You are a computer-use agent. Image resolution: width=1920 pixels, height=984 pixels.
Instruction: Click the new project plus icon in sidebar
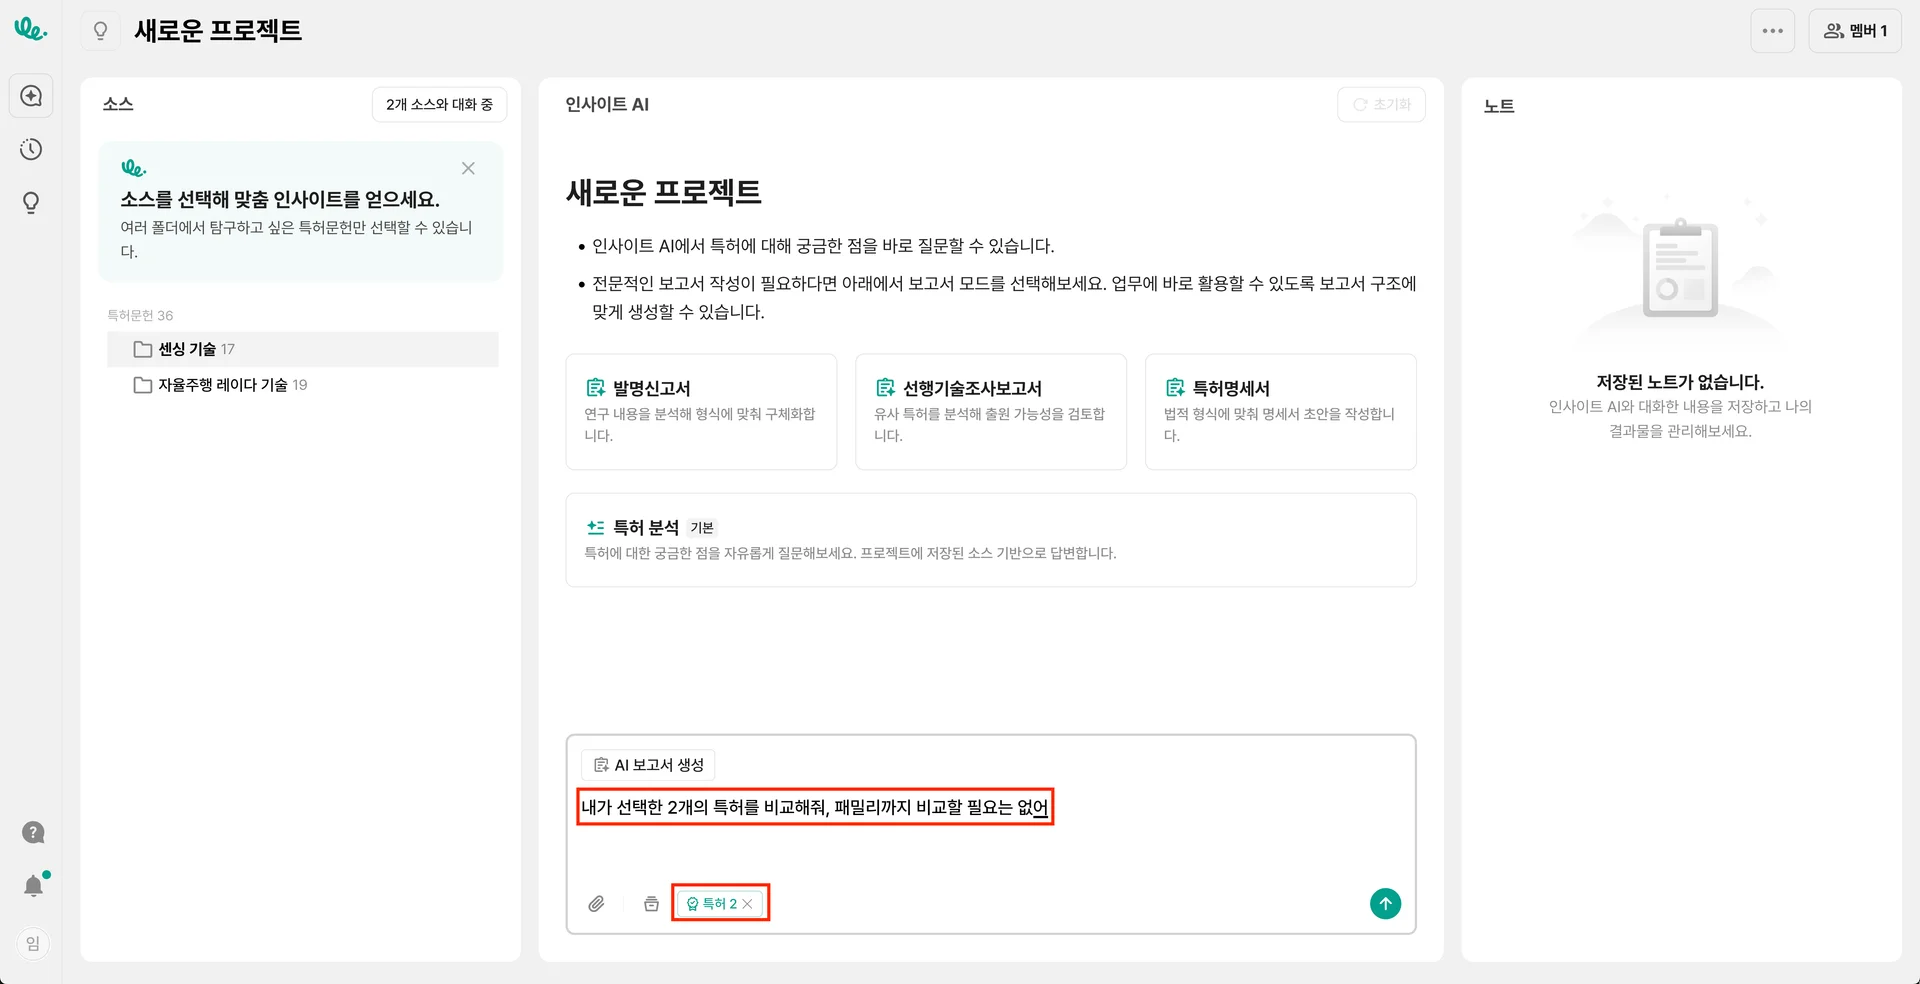(x=31, y=96)
